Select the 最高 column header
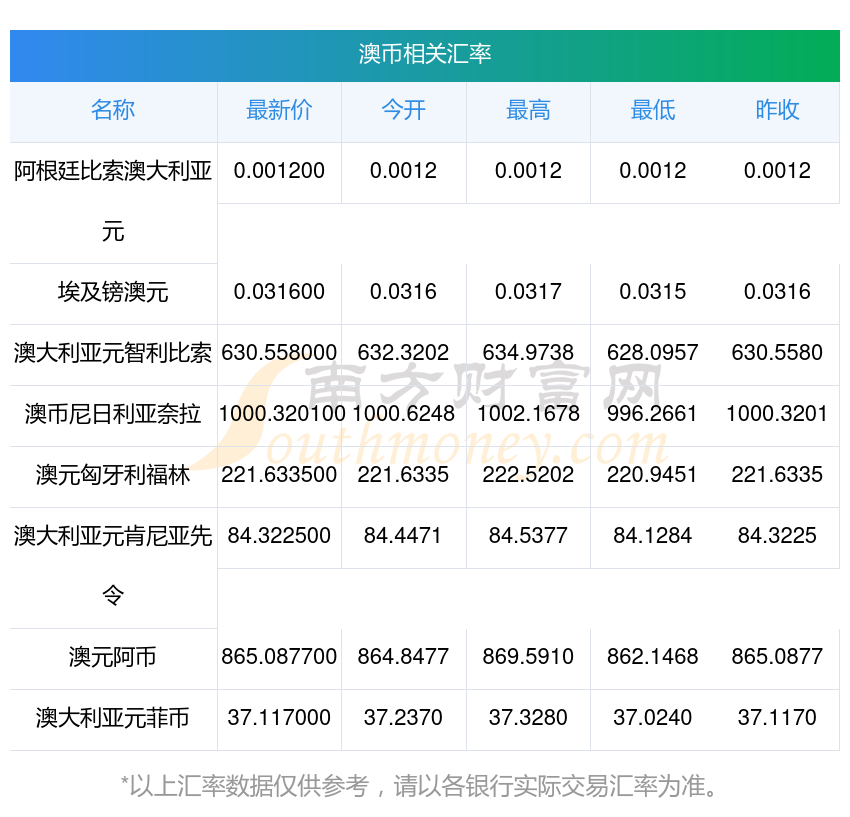The width and height of the screenshot is (850, 817). pyautogui.click(x=528, y=110)
